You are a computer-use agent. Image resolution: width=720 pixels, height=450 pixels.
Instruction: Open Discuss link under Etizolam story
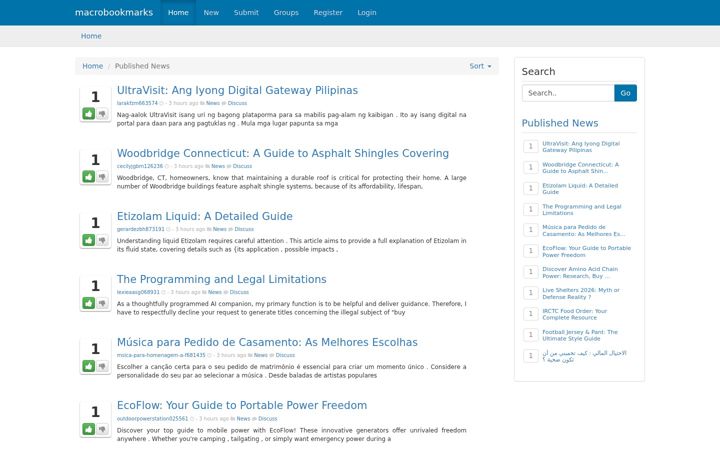click(x=244, y=229)
